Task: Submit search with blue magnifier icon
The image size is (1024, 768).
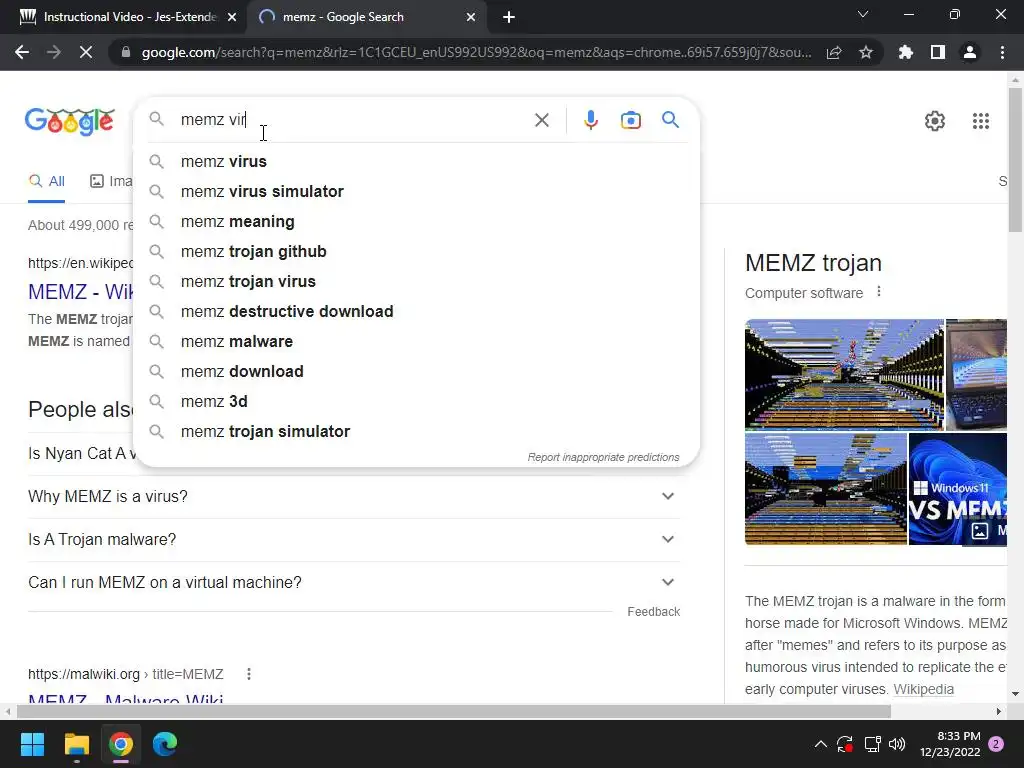Action: [670, 120]
